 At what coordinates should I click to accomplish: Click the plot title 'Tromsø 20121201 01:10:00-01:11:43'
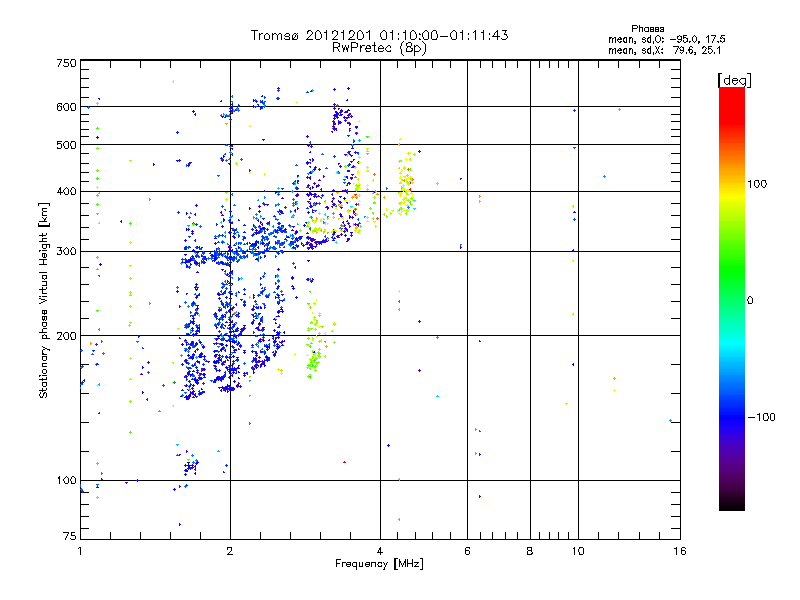(379, 35)
